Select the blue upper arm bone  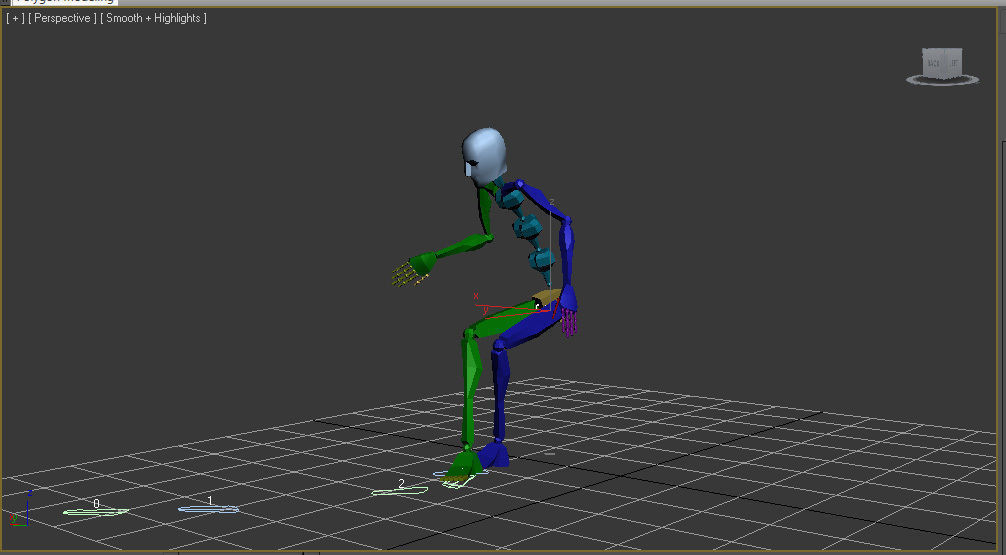pos(542,200)
